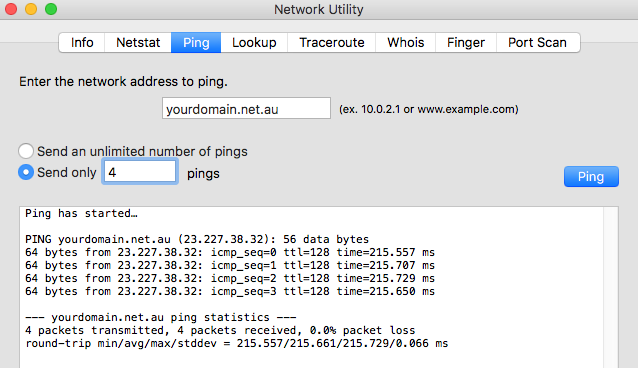Image resolution: width=638 pixels, height=368 pixels.
Task: Click the 'Enter the network address to ping.' label
Action: click(123, 82)
